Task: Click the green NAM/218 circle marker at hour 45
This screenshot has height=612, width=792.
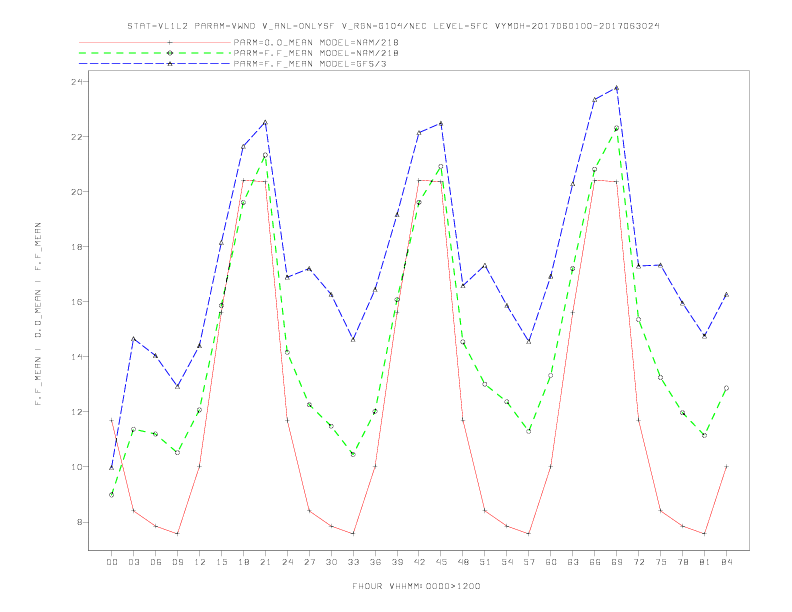Action: pyautogui.click(x=441, y=167)
